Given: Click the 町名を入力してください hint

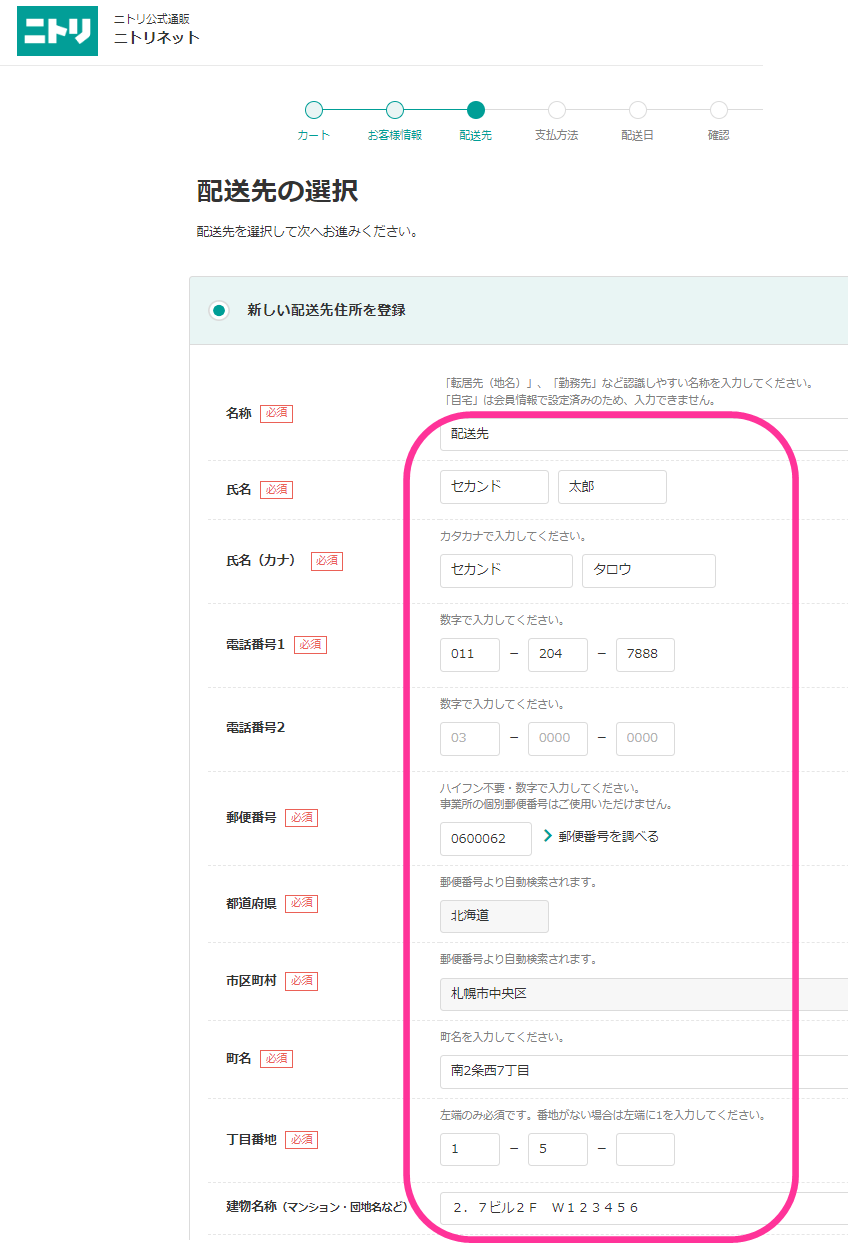Looking at the screenshot, I should [x=502, y=1037].
